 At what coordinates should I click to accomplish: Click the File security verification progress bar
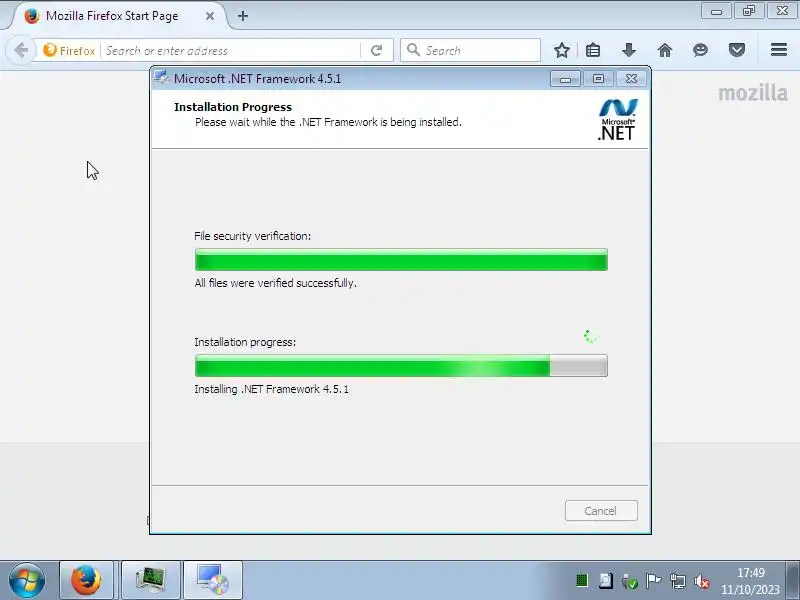[x=401, y=260]
